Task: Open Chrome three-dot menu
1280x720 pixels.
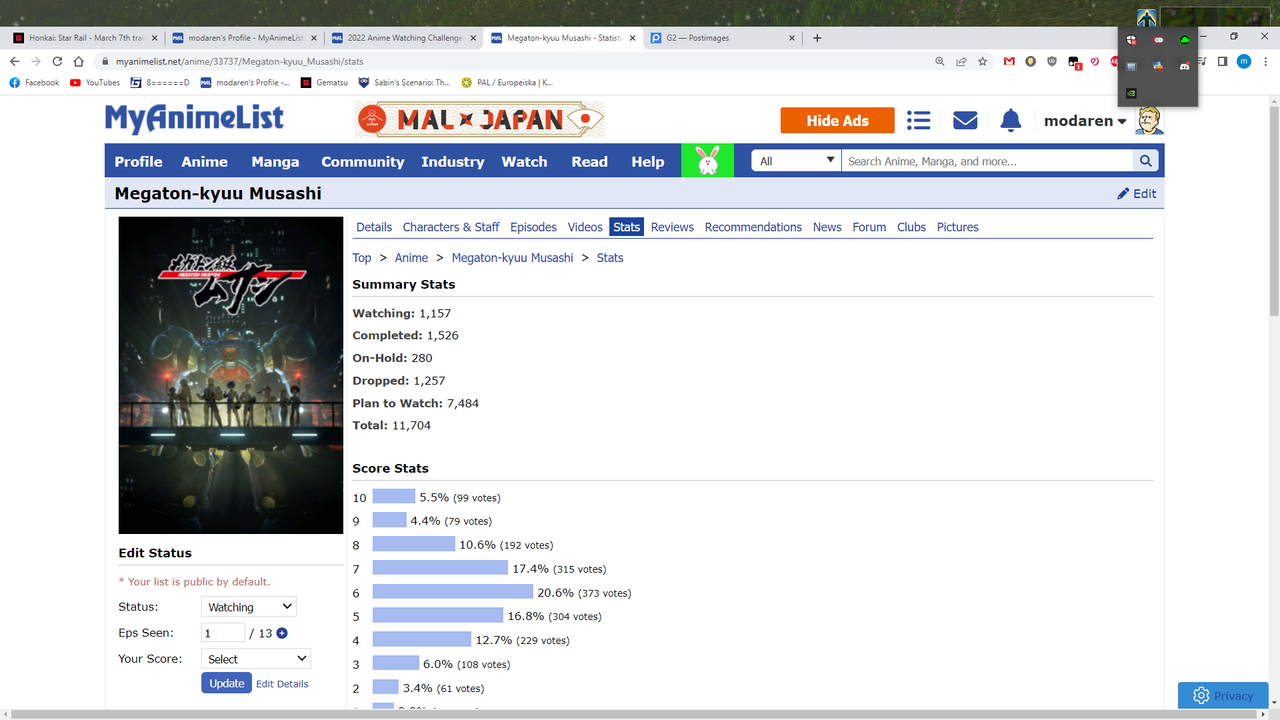Action: click(x=1265, y=61)
